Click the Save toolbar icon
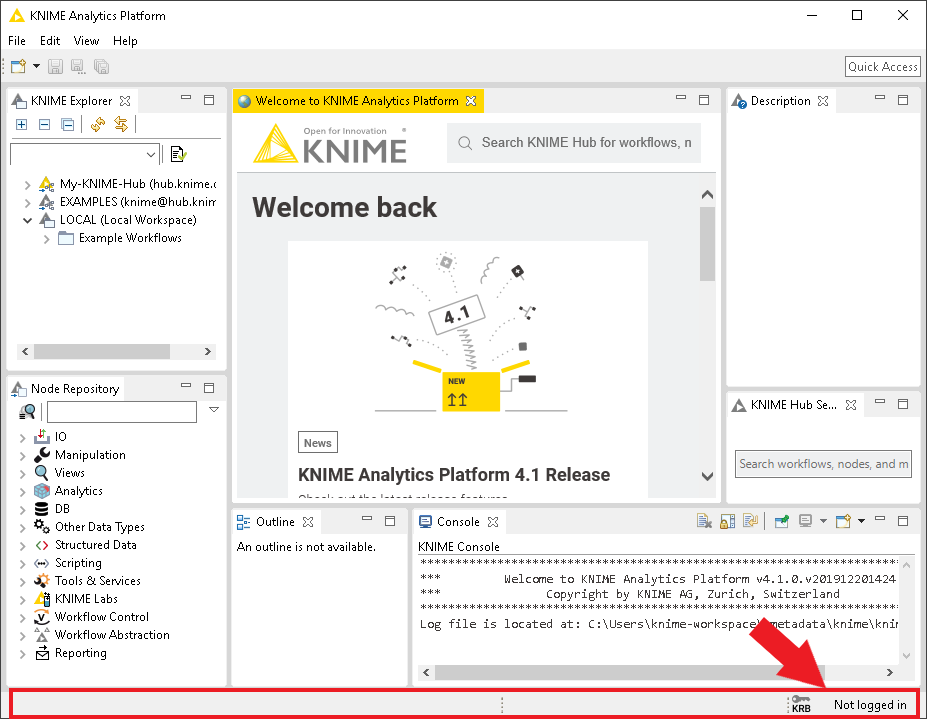The image size is (927, 719). pos(55,66)
